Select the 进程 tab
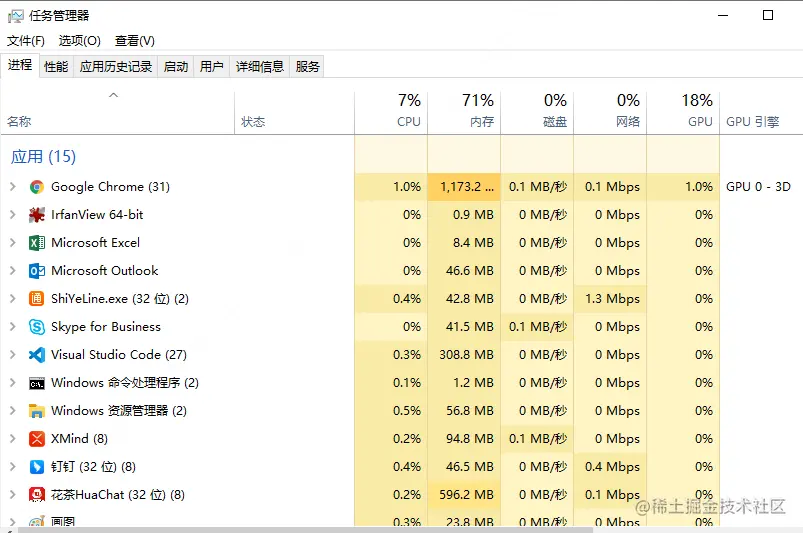803x533 pixels. coord(20,65)
